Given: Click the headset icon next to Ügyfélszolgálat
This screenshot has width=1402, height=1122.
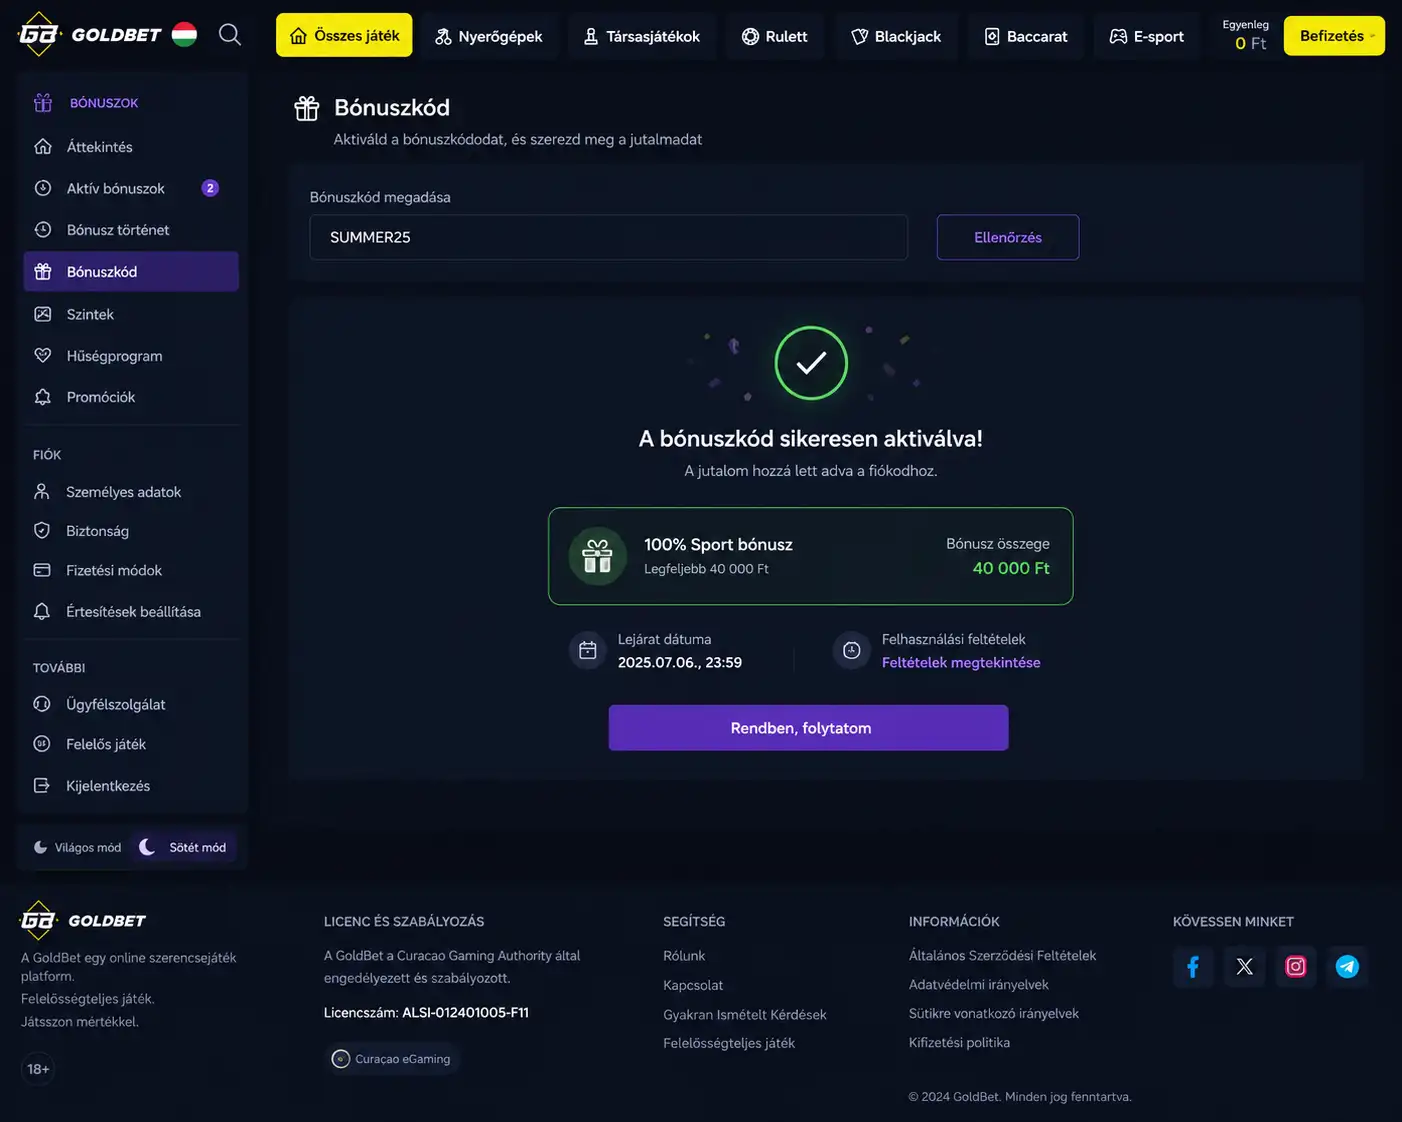Looking at the screenshot, I should pyautogui.click(x=42, y=704).
